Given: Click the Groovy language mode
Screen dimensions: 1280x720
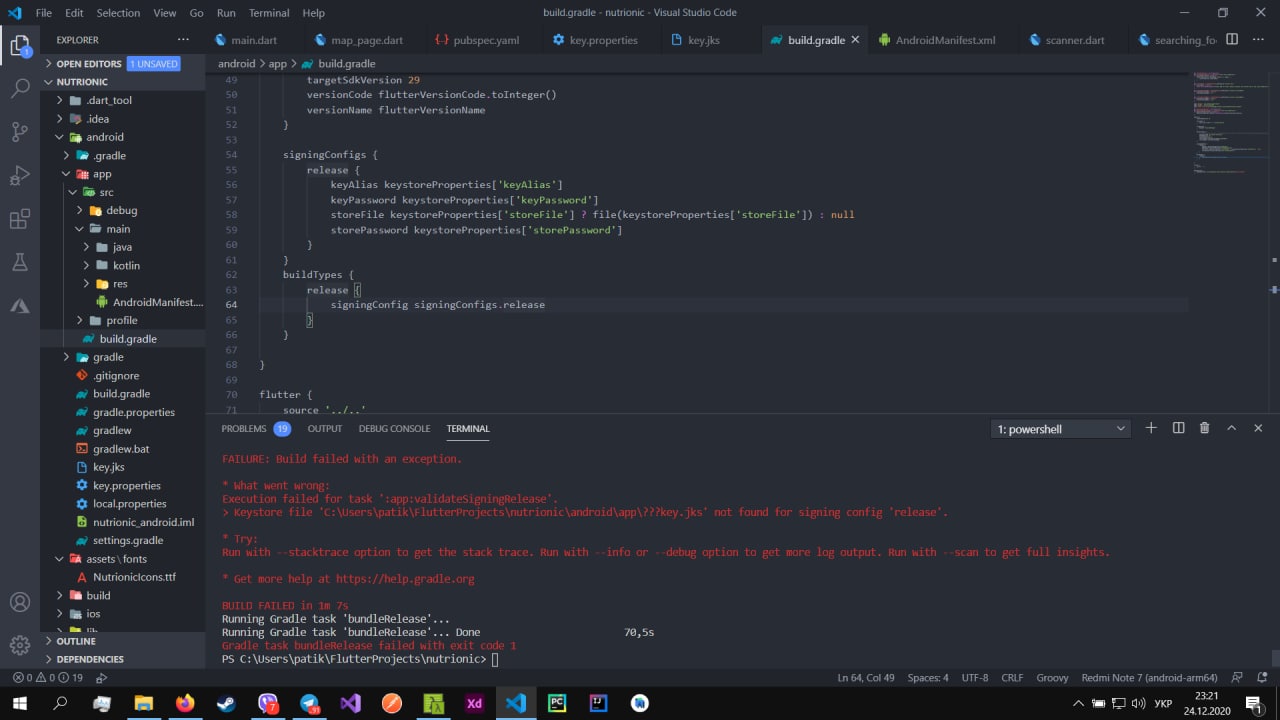Looking at the screenshot, I should (x=1052, y=678).
